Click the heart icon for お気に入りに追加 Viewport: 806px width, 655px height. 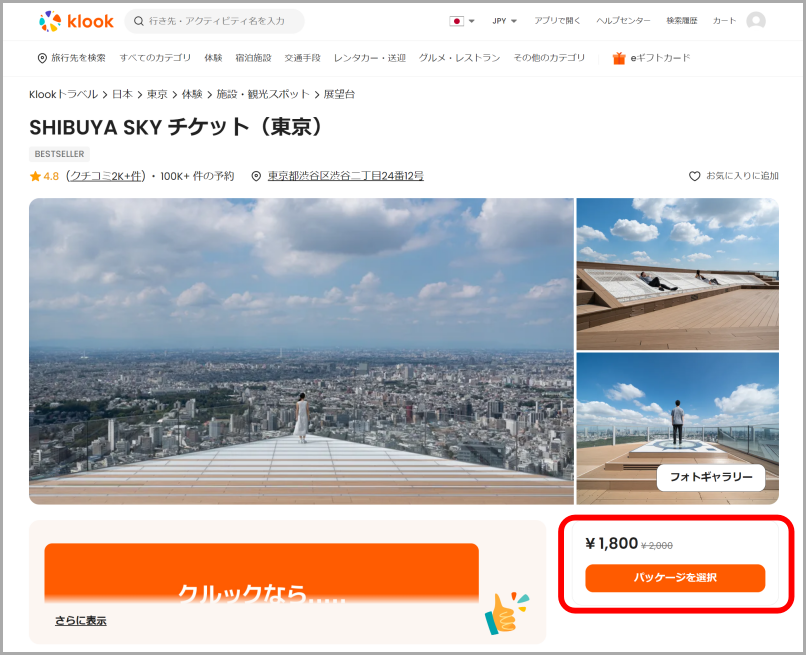694,176
